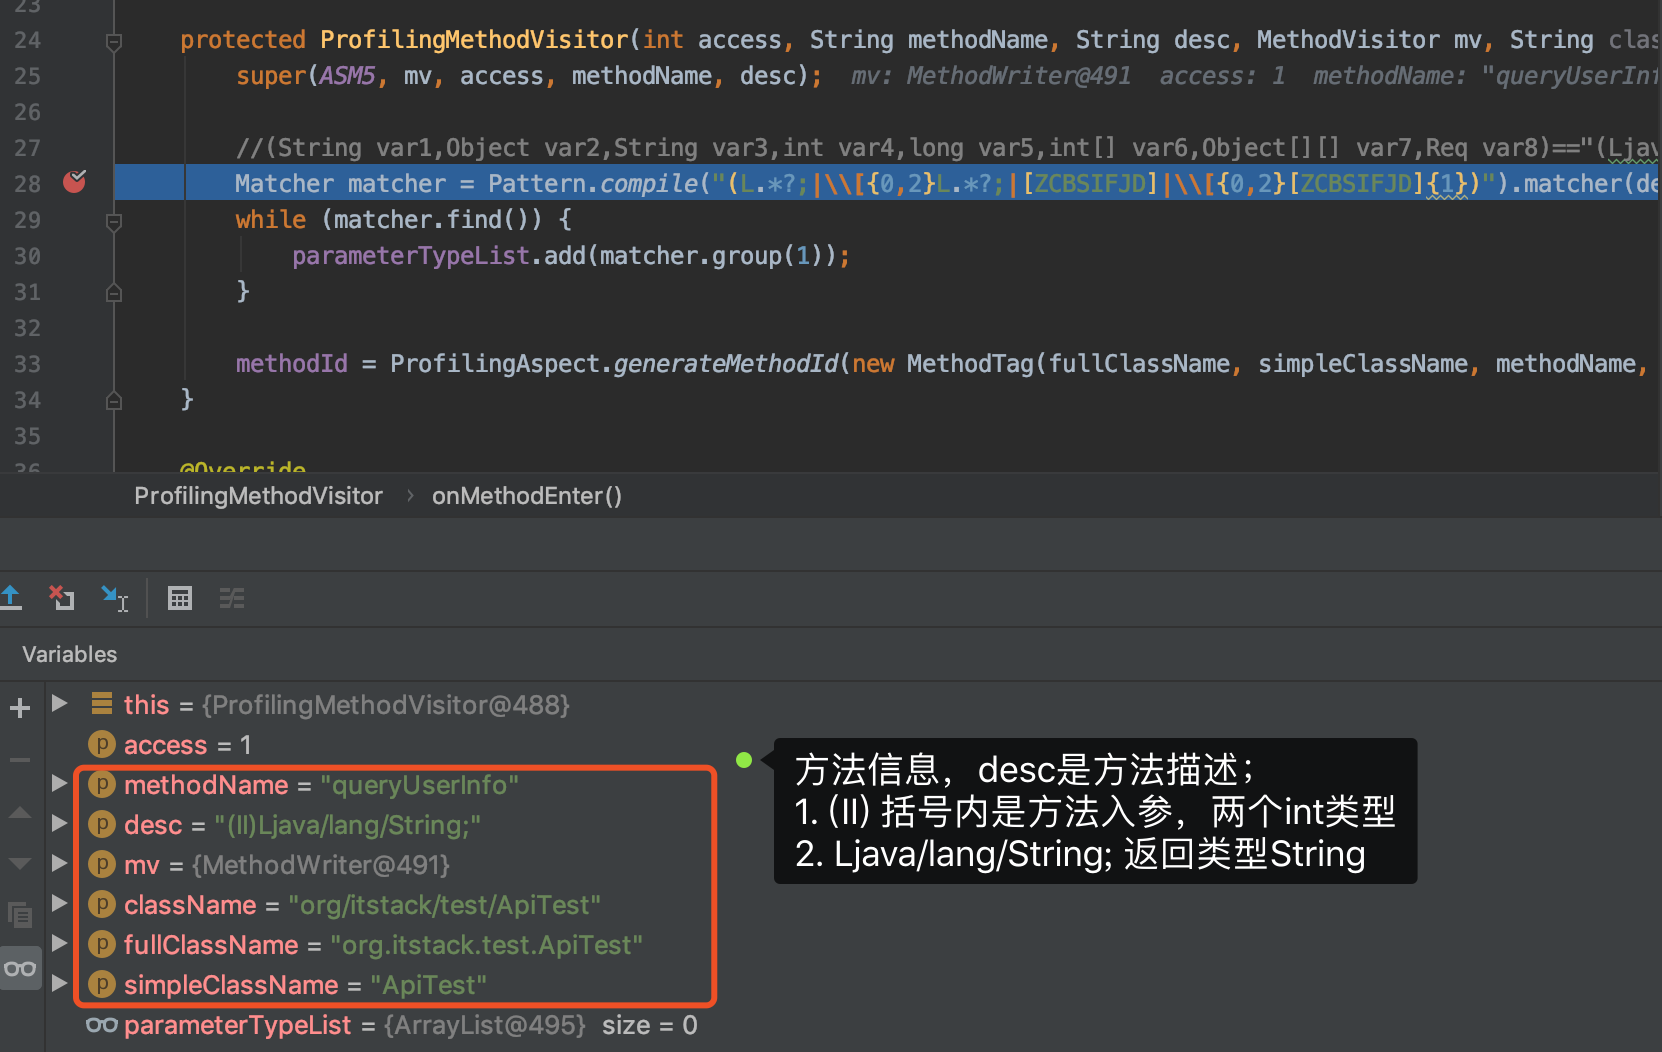
Task: Collapse the constructor fold marker at line 24
Action: point(114,42)
